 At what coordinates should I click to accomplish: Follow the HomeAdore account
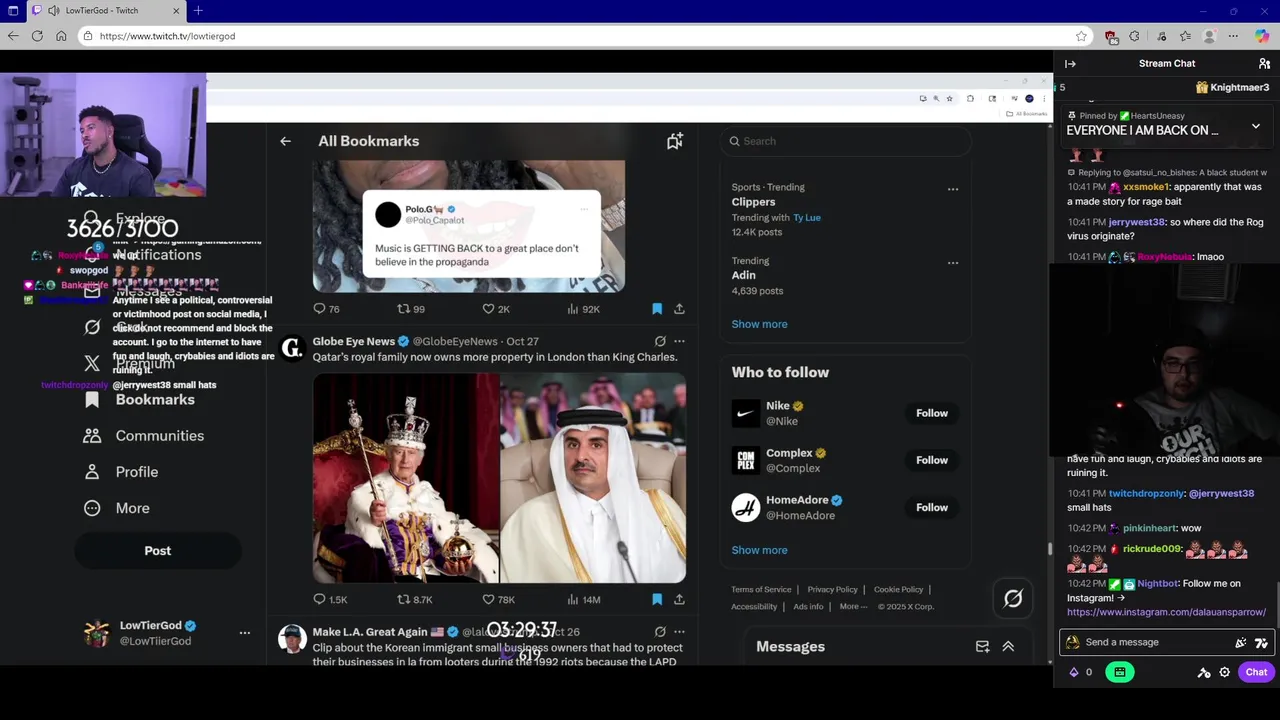point(932,507)
